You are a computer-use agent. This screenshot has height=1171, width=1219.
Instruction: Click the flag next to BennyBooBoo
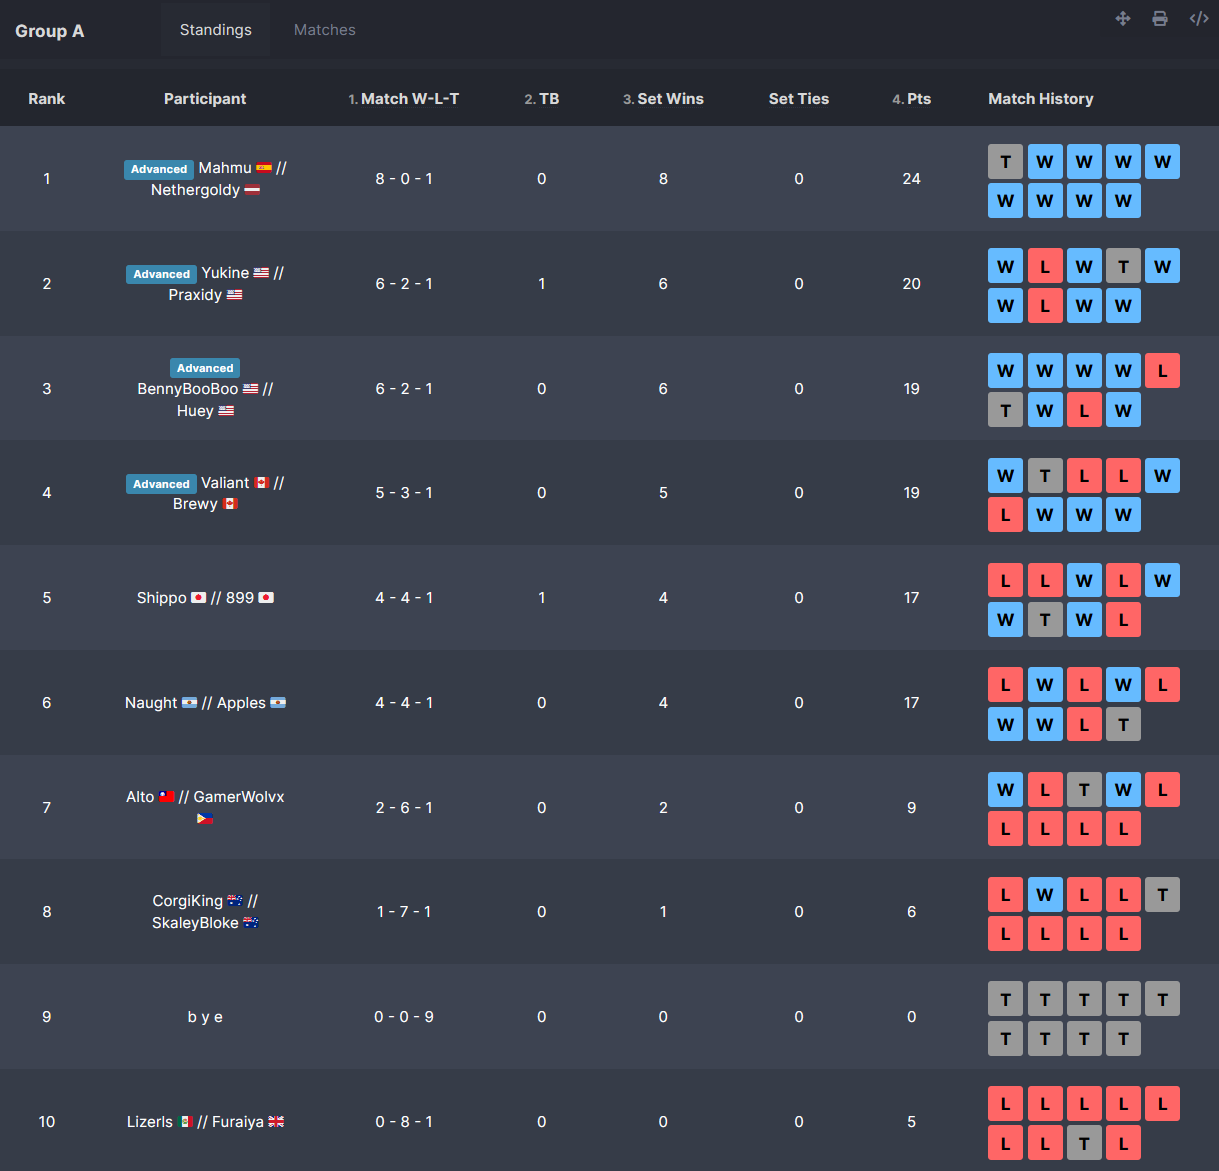tap(250, 389)
